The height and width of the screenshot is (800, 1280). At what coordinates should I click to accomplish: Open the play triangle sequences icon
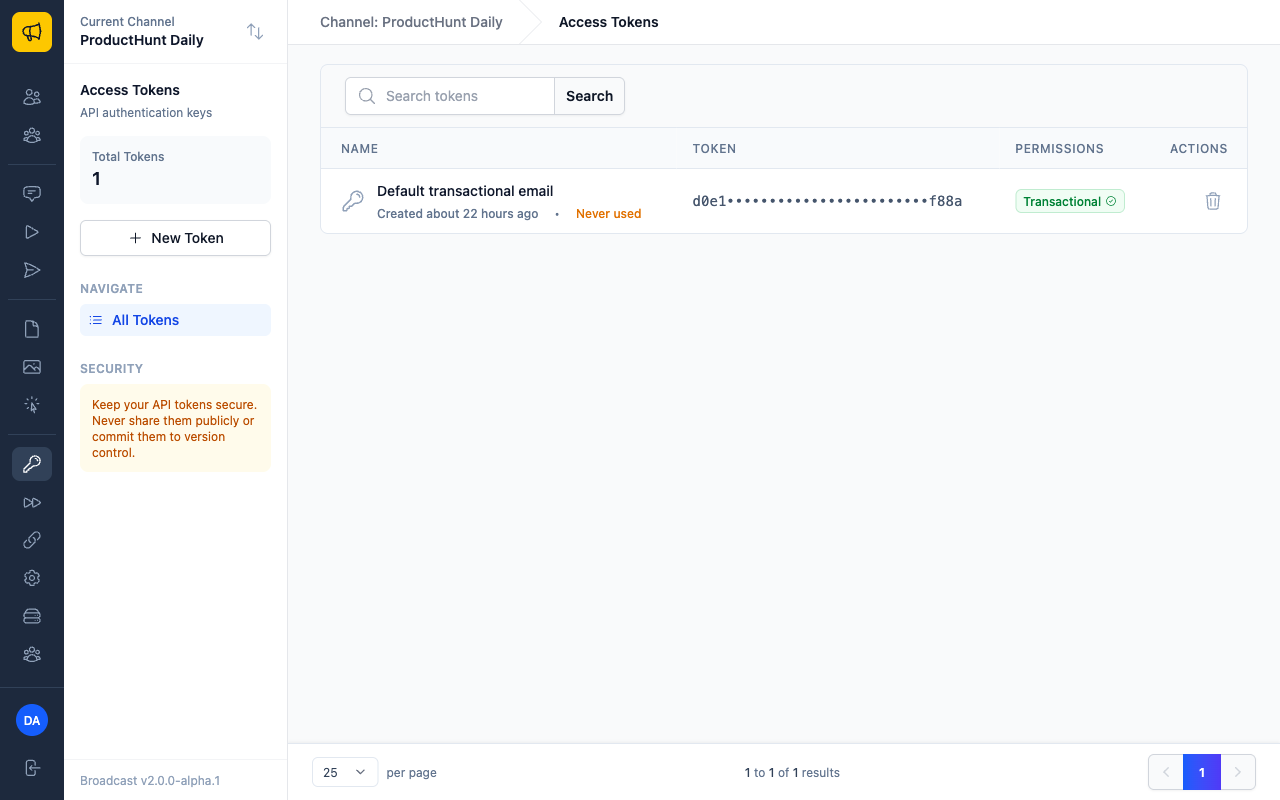32,232
